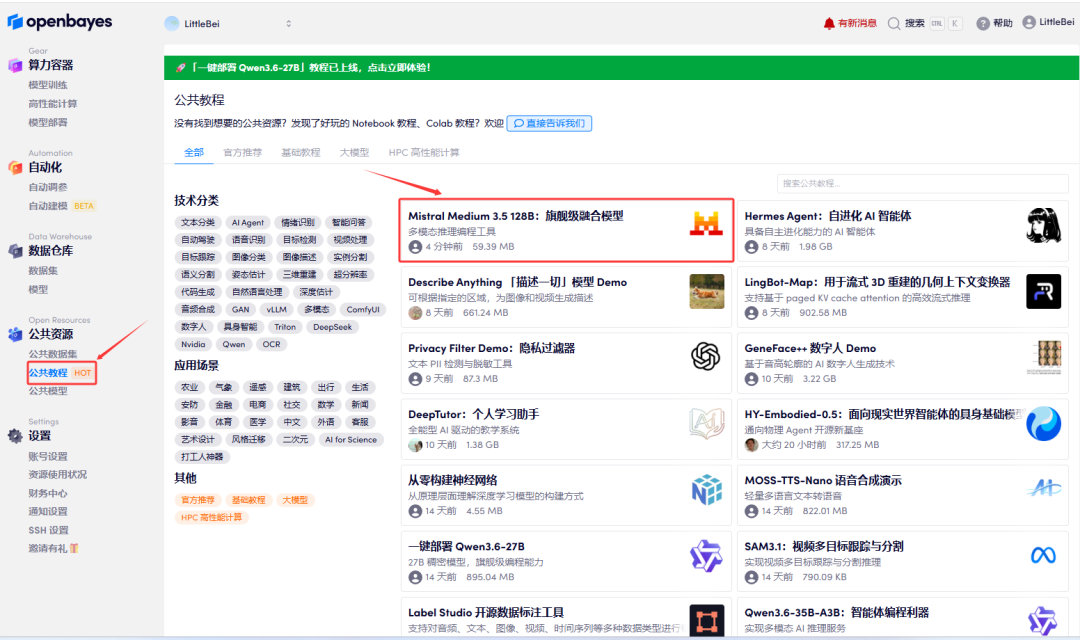Viewport: 1080px width, 640px height.
Task: Click the 搜索公共教程 search field
Action: point(922,183)
